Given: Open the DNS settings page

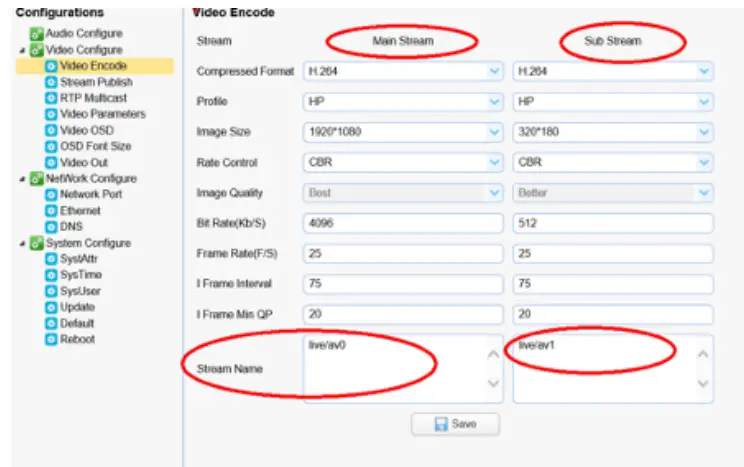Looking at the screenshot, I should 71,227.
